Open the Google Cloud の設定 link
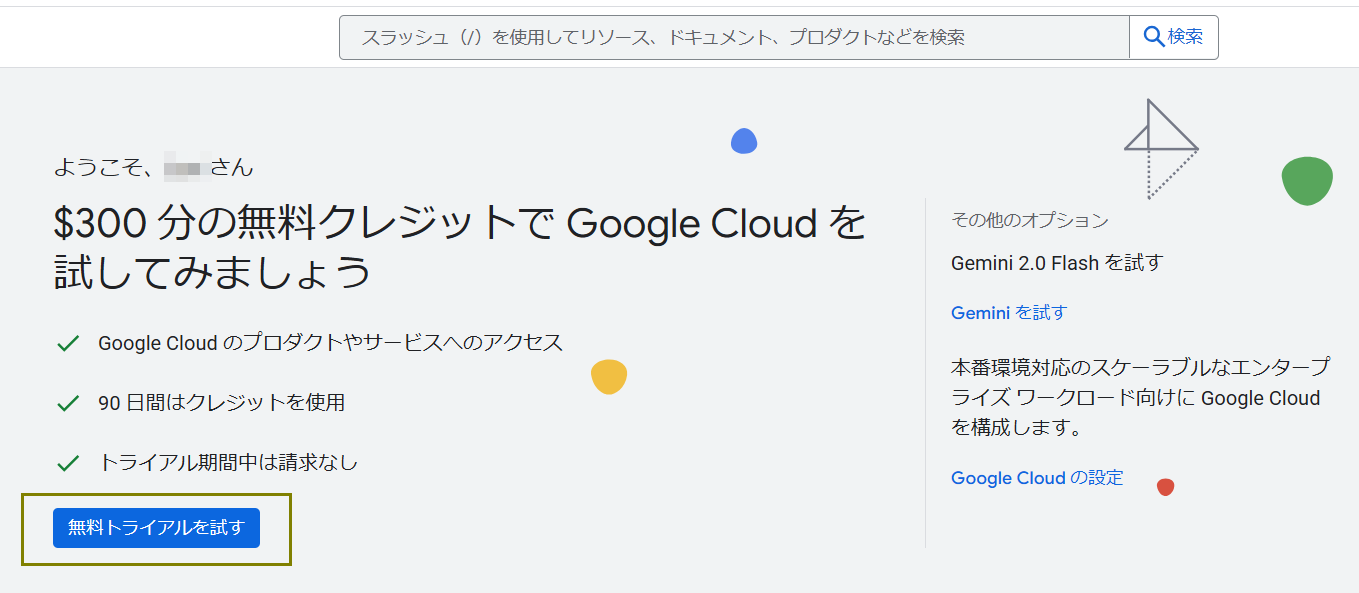 (1037, 478)
